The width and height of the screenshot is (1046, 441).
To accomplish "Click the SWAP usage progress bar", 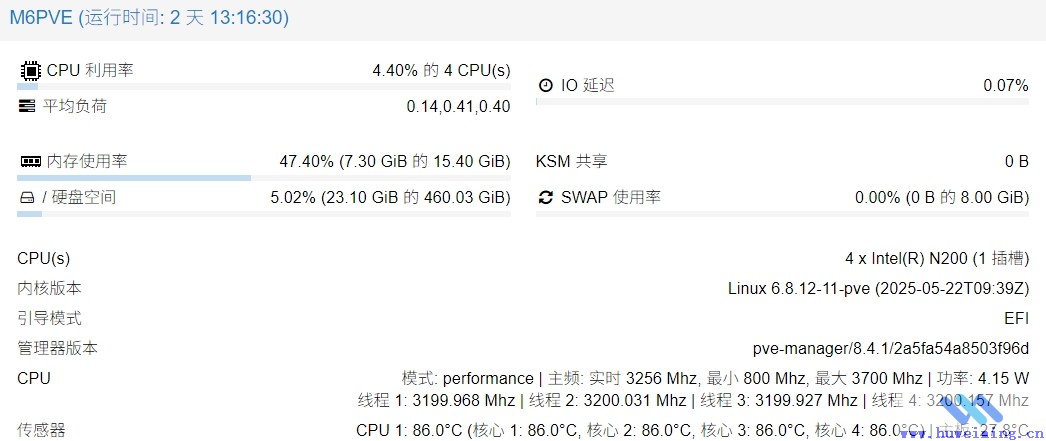I will [x=782, y=213].
